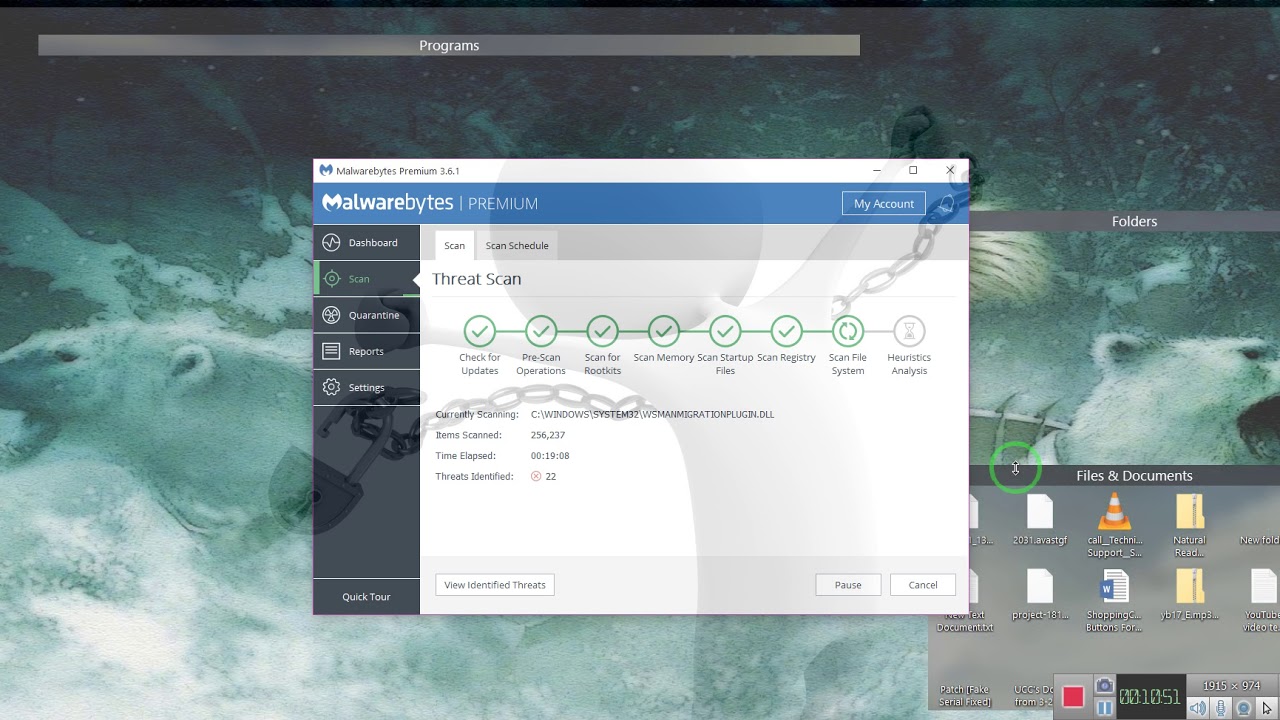Switch to the Scan Schedule tab
This screenshot has height=720, width=1280.
click(517, 245)
